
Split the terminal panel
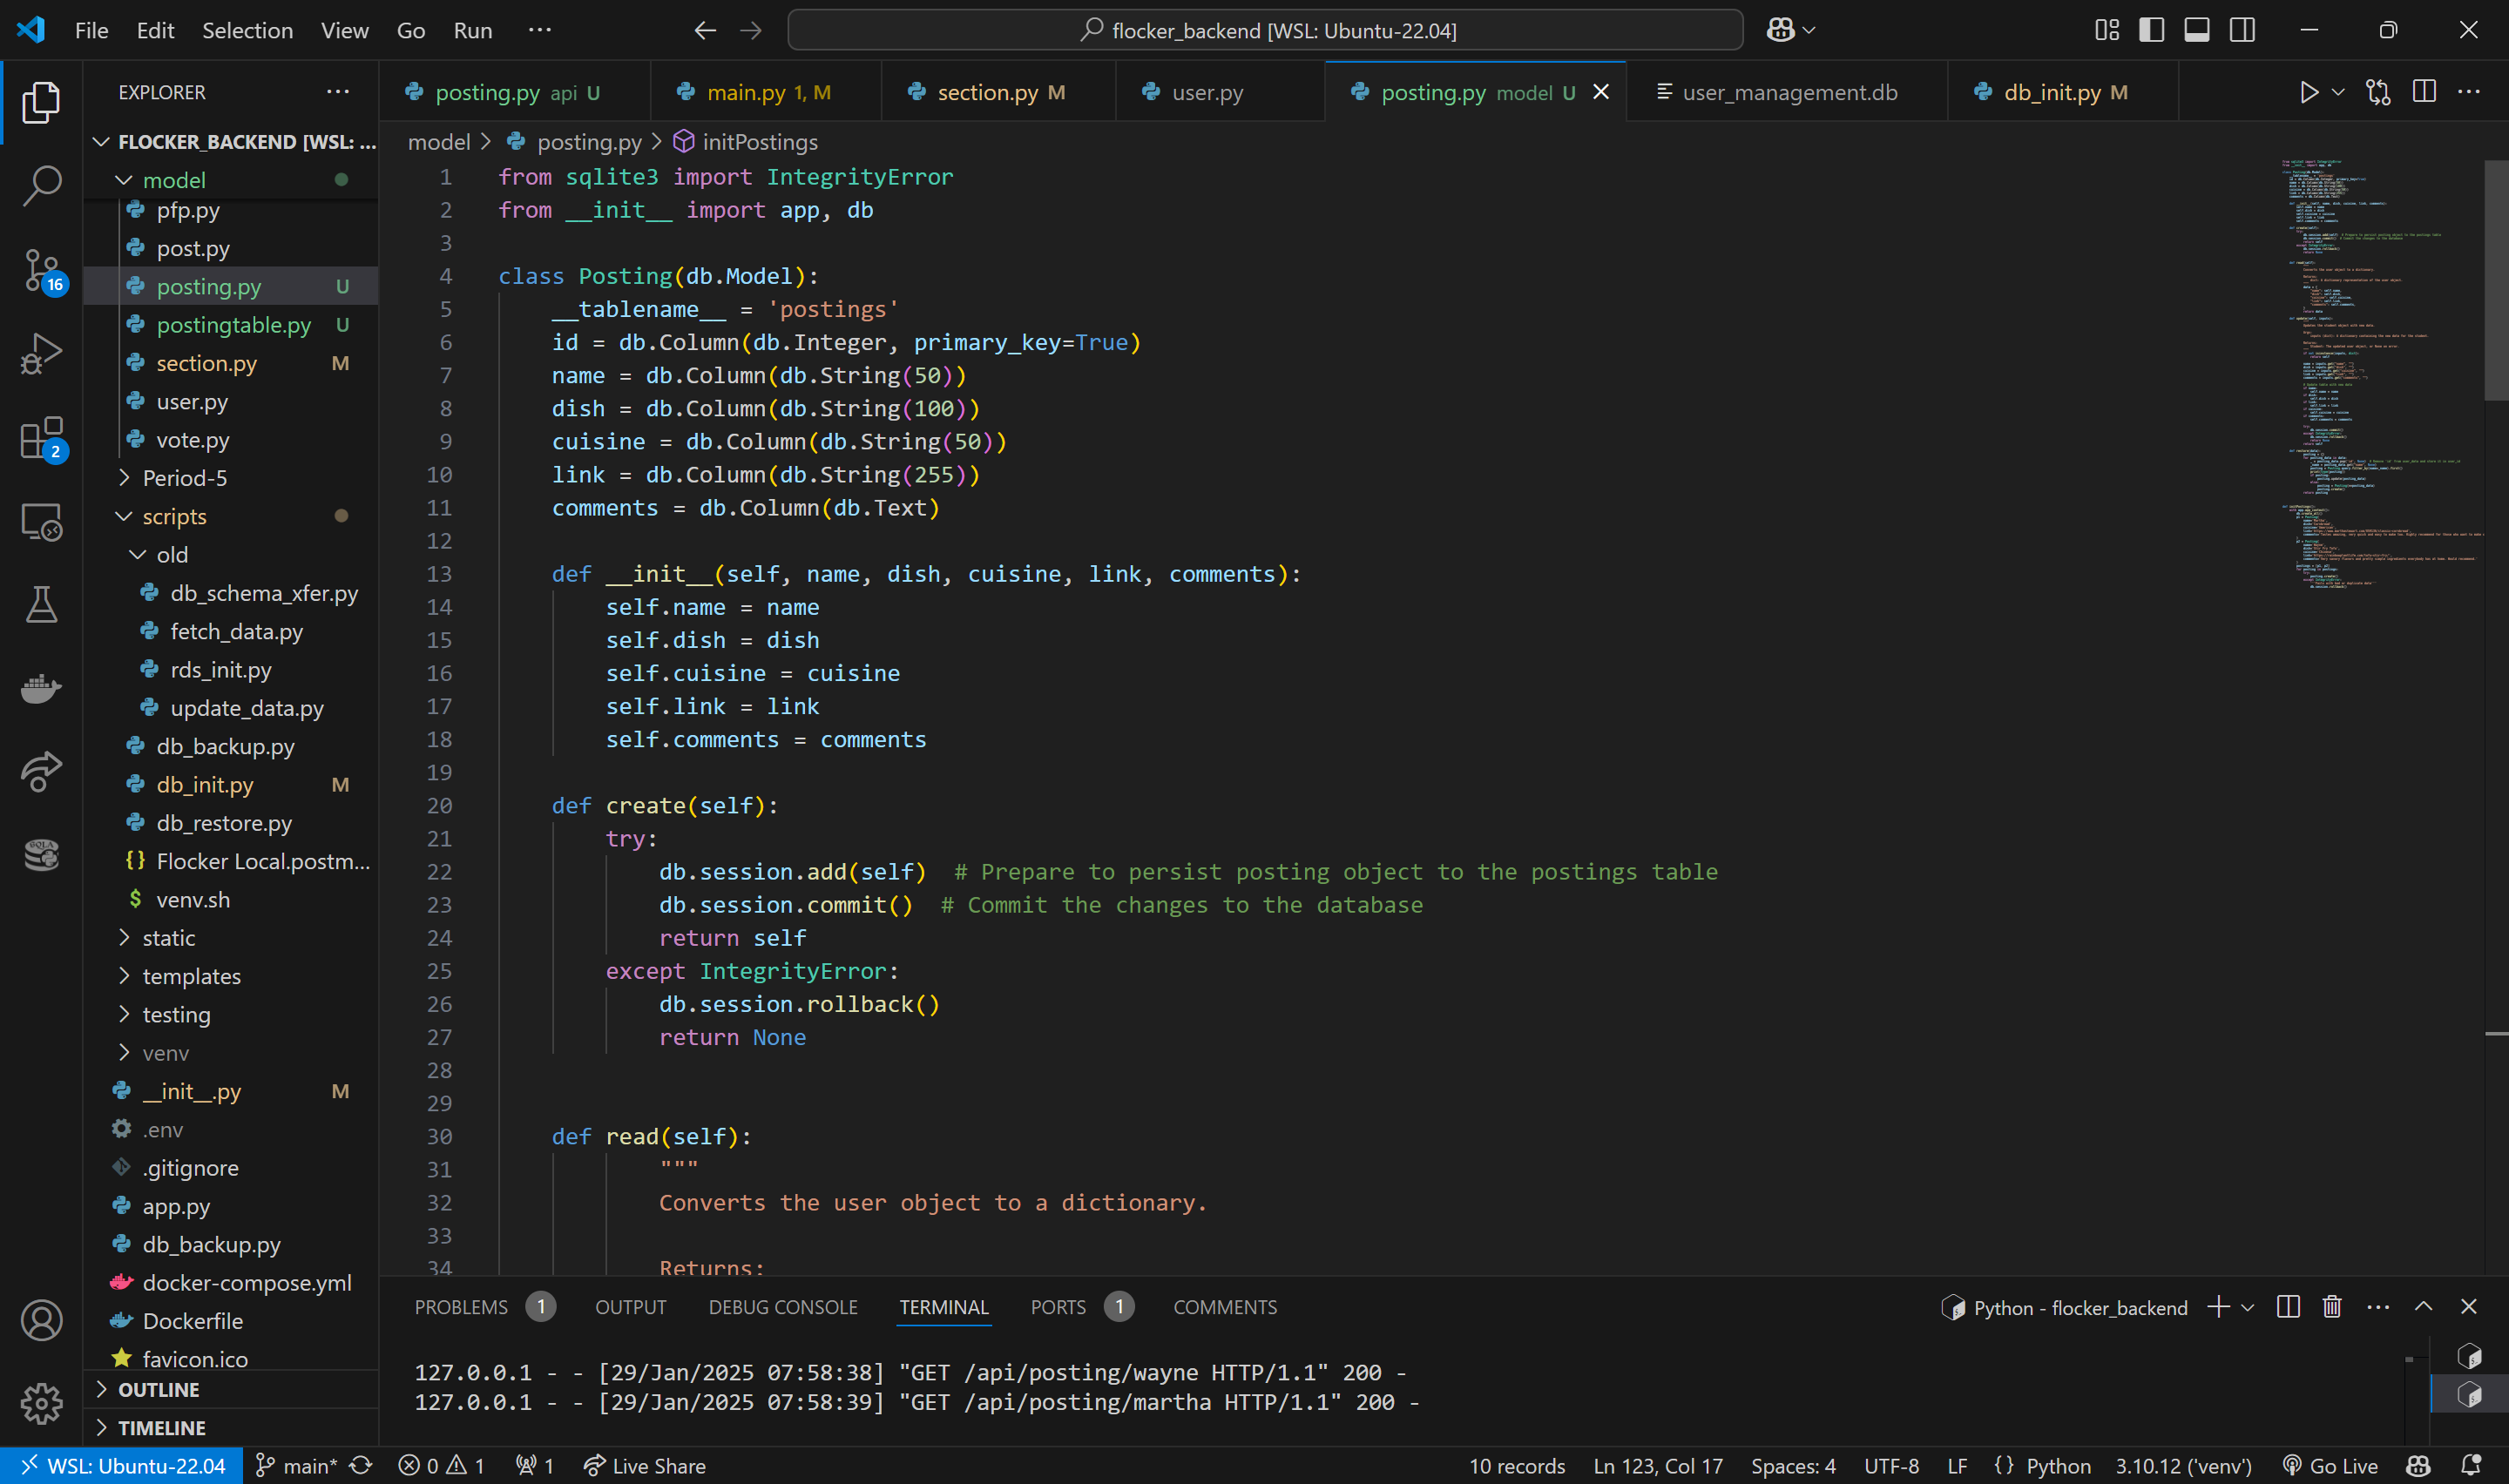2288,1307
